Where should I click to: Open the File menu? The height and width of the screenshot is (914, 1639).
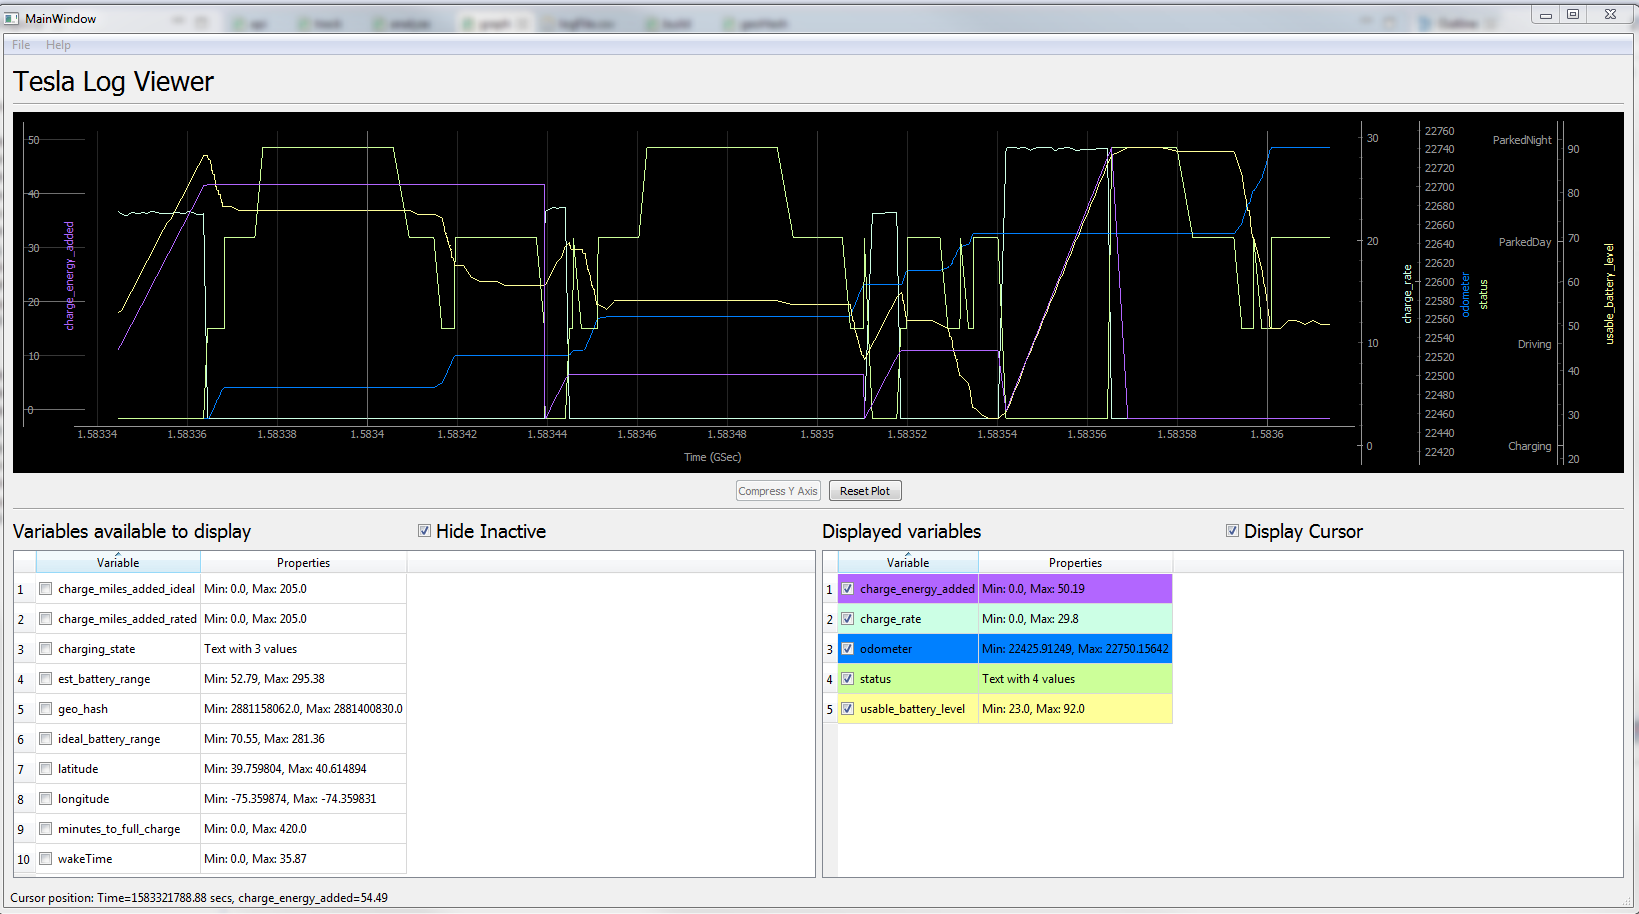coord(21,45)
